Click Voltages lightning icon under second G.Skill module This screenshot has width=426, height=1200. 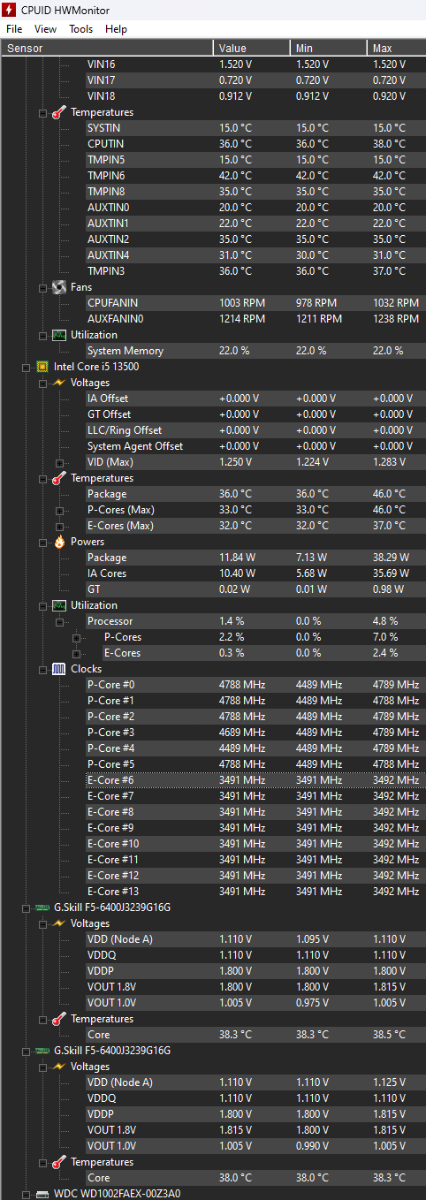click(59, 1067)
